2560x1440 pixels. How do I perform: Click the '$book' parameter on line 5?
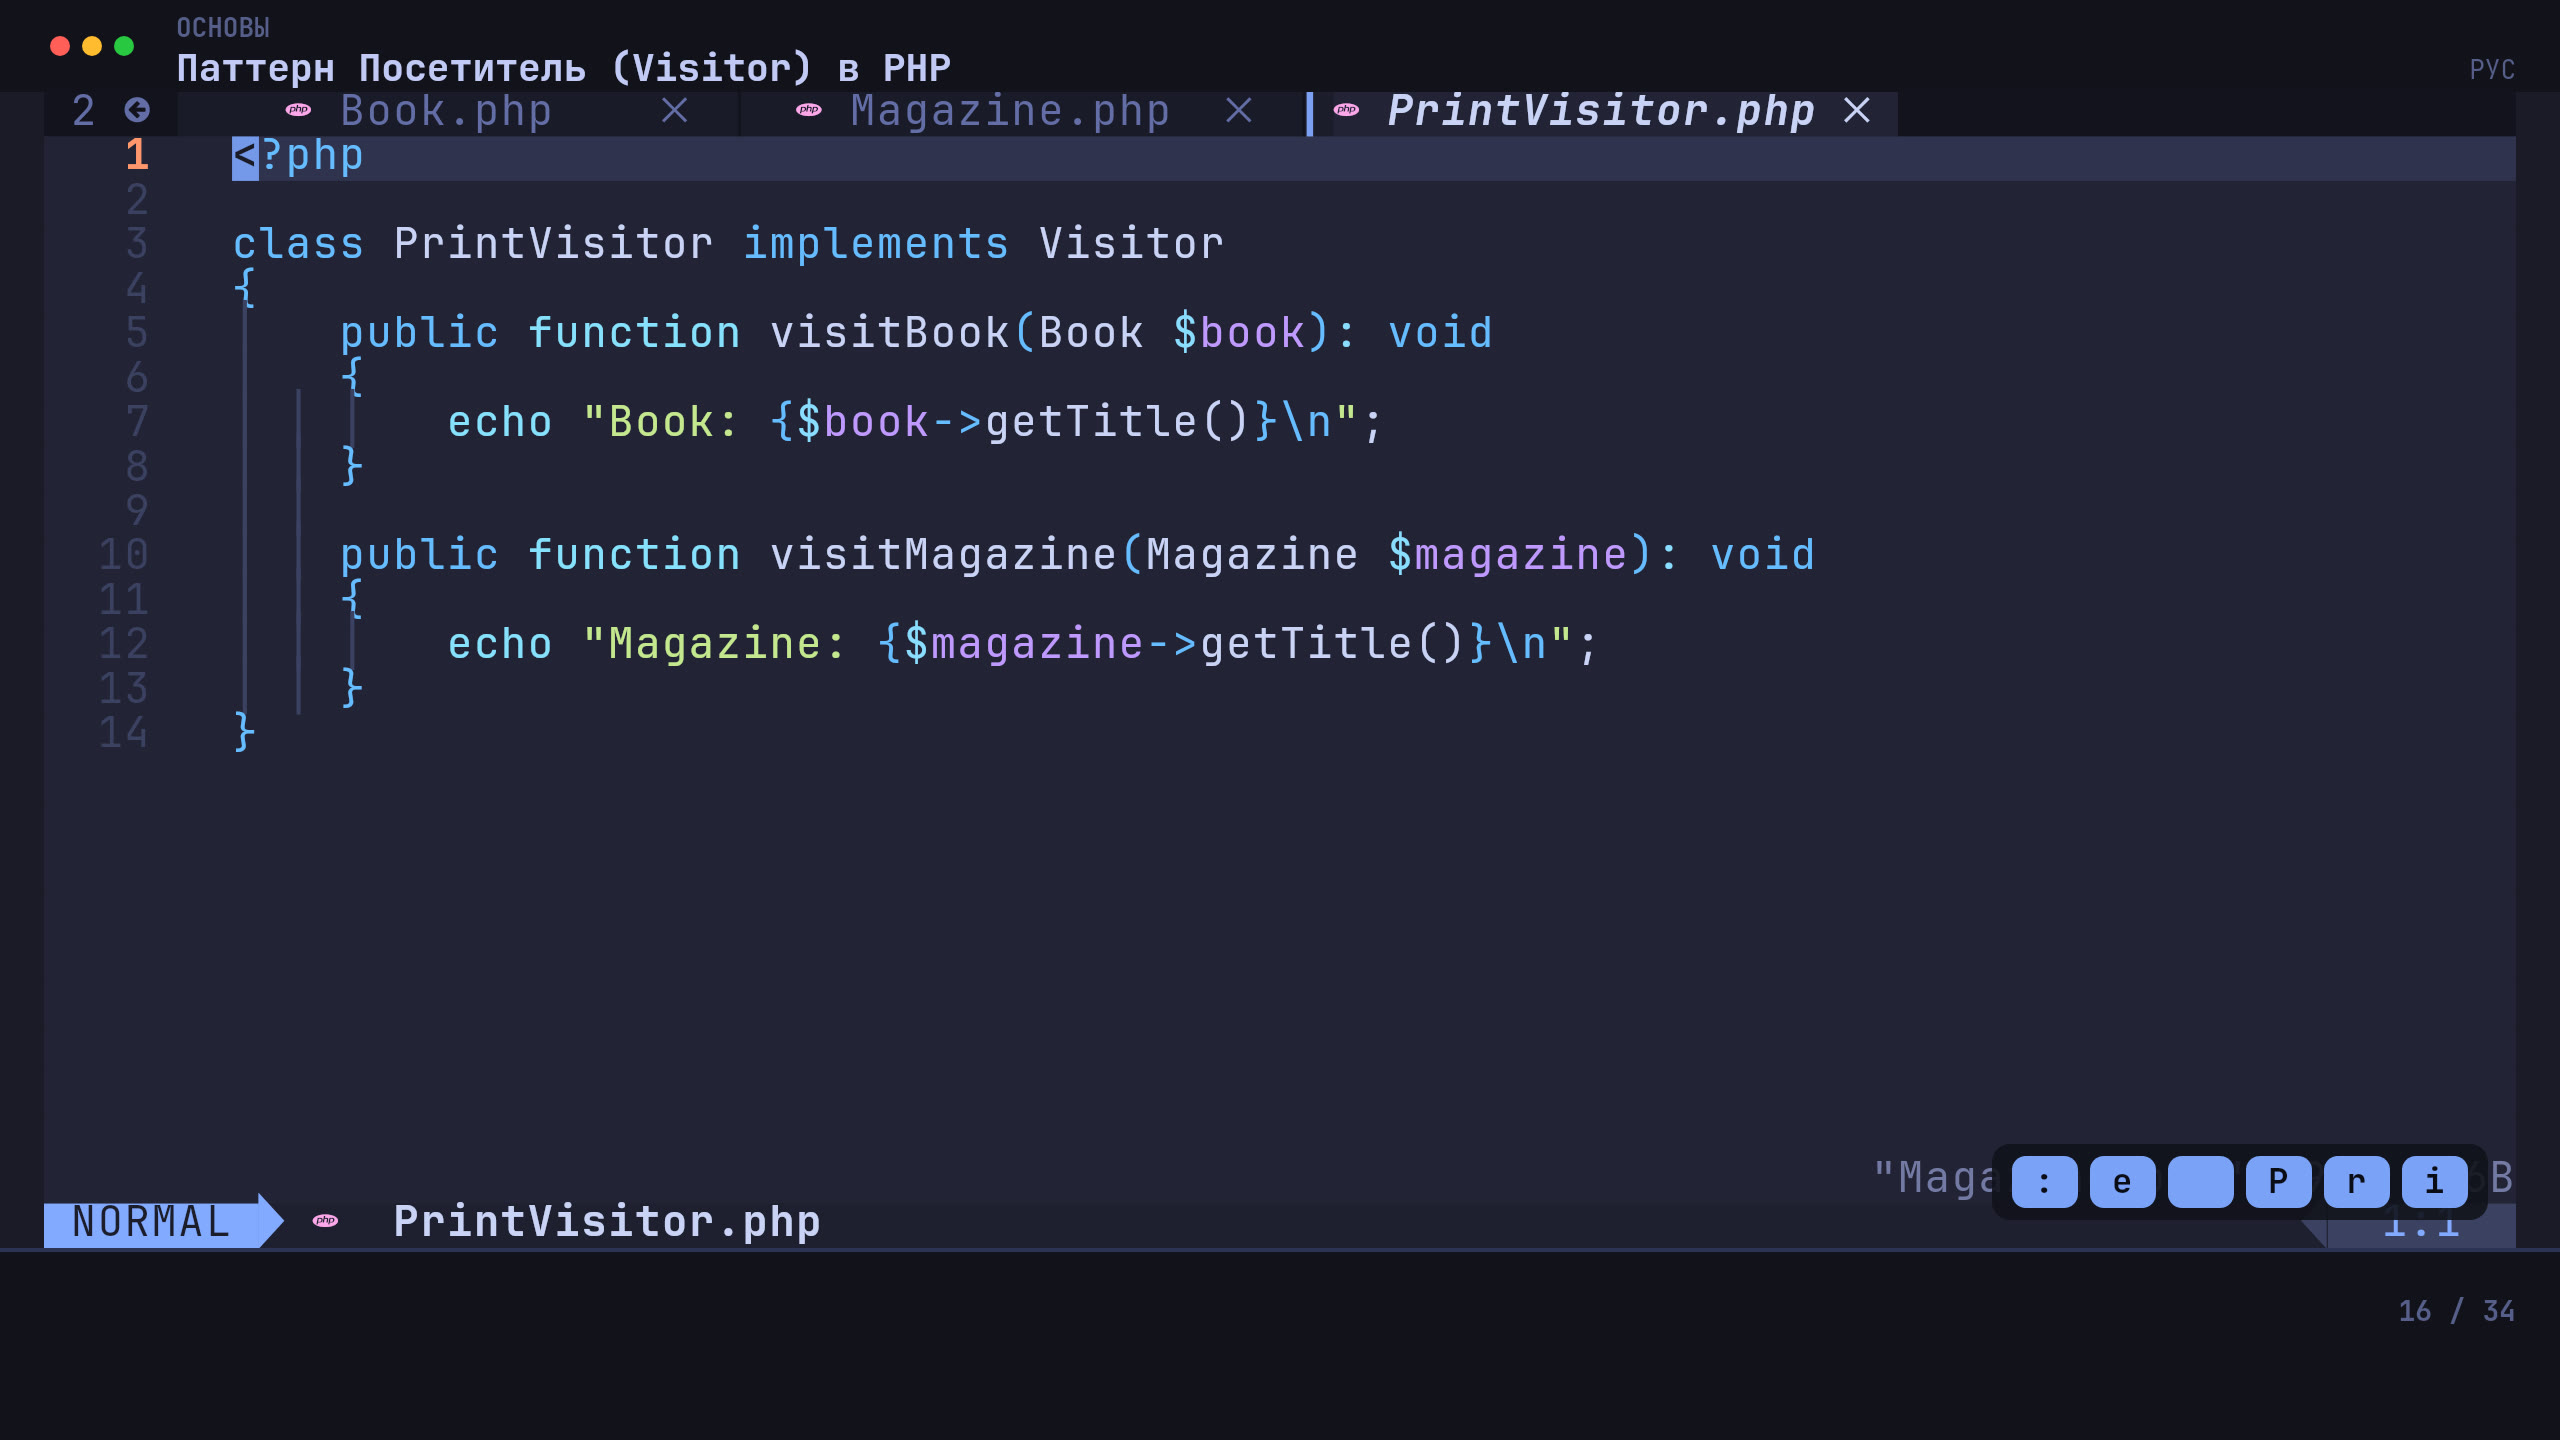pyautogui.click(x=1239, y=333)
